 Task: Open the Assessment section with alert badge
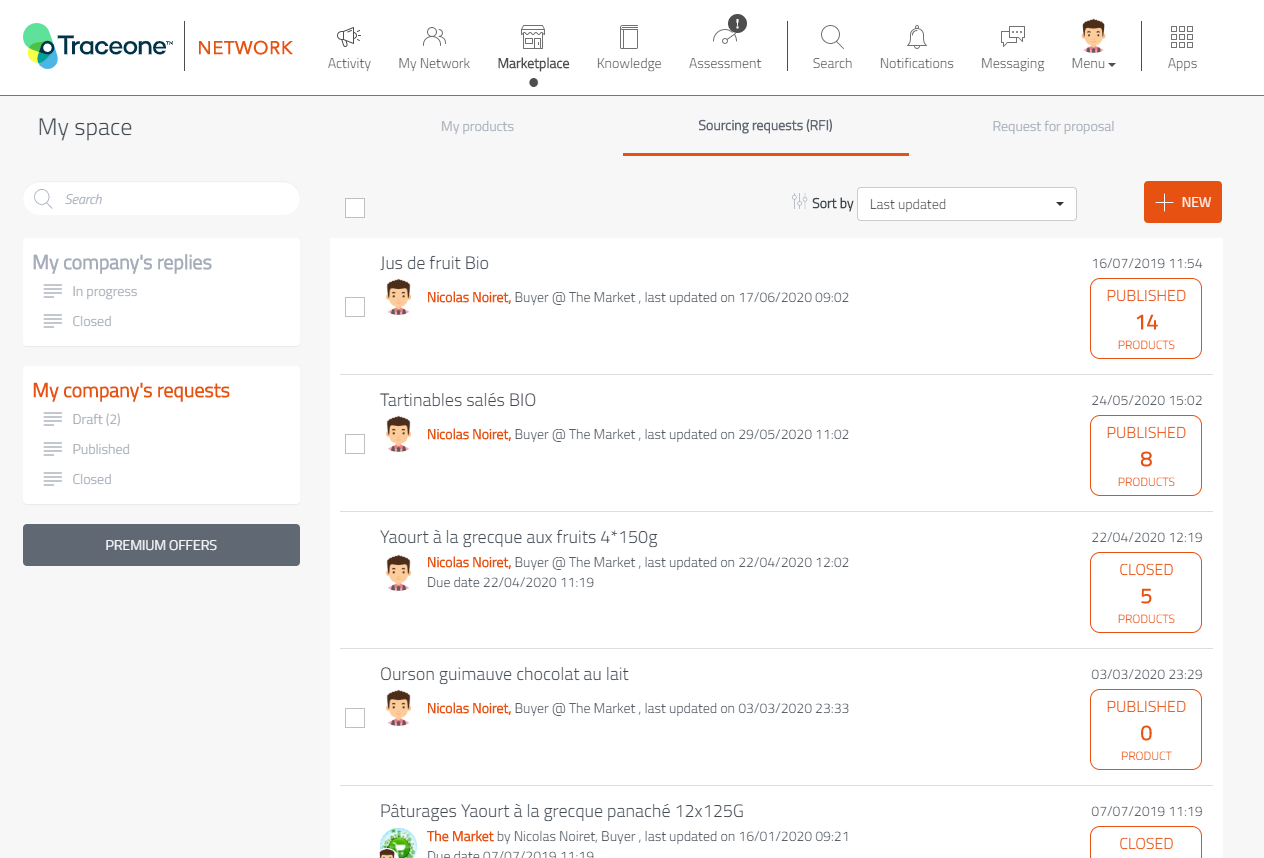(724, 46)
